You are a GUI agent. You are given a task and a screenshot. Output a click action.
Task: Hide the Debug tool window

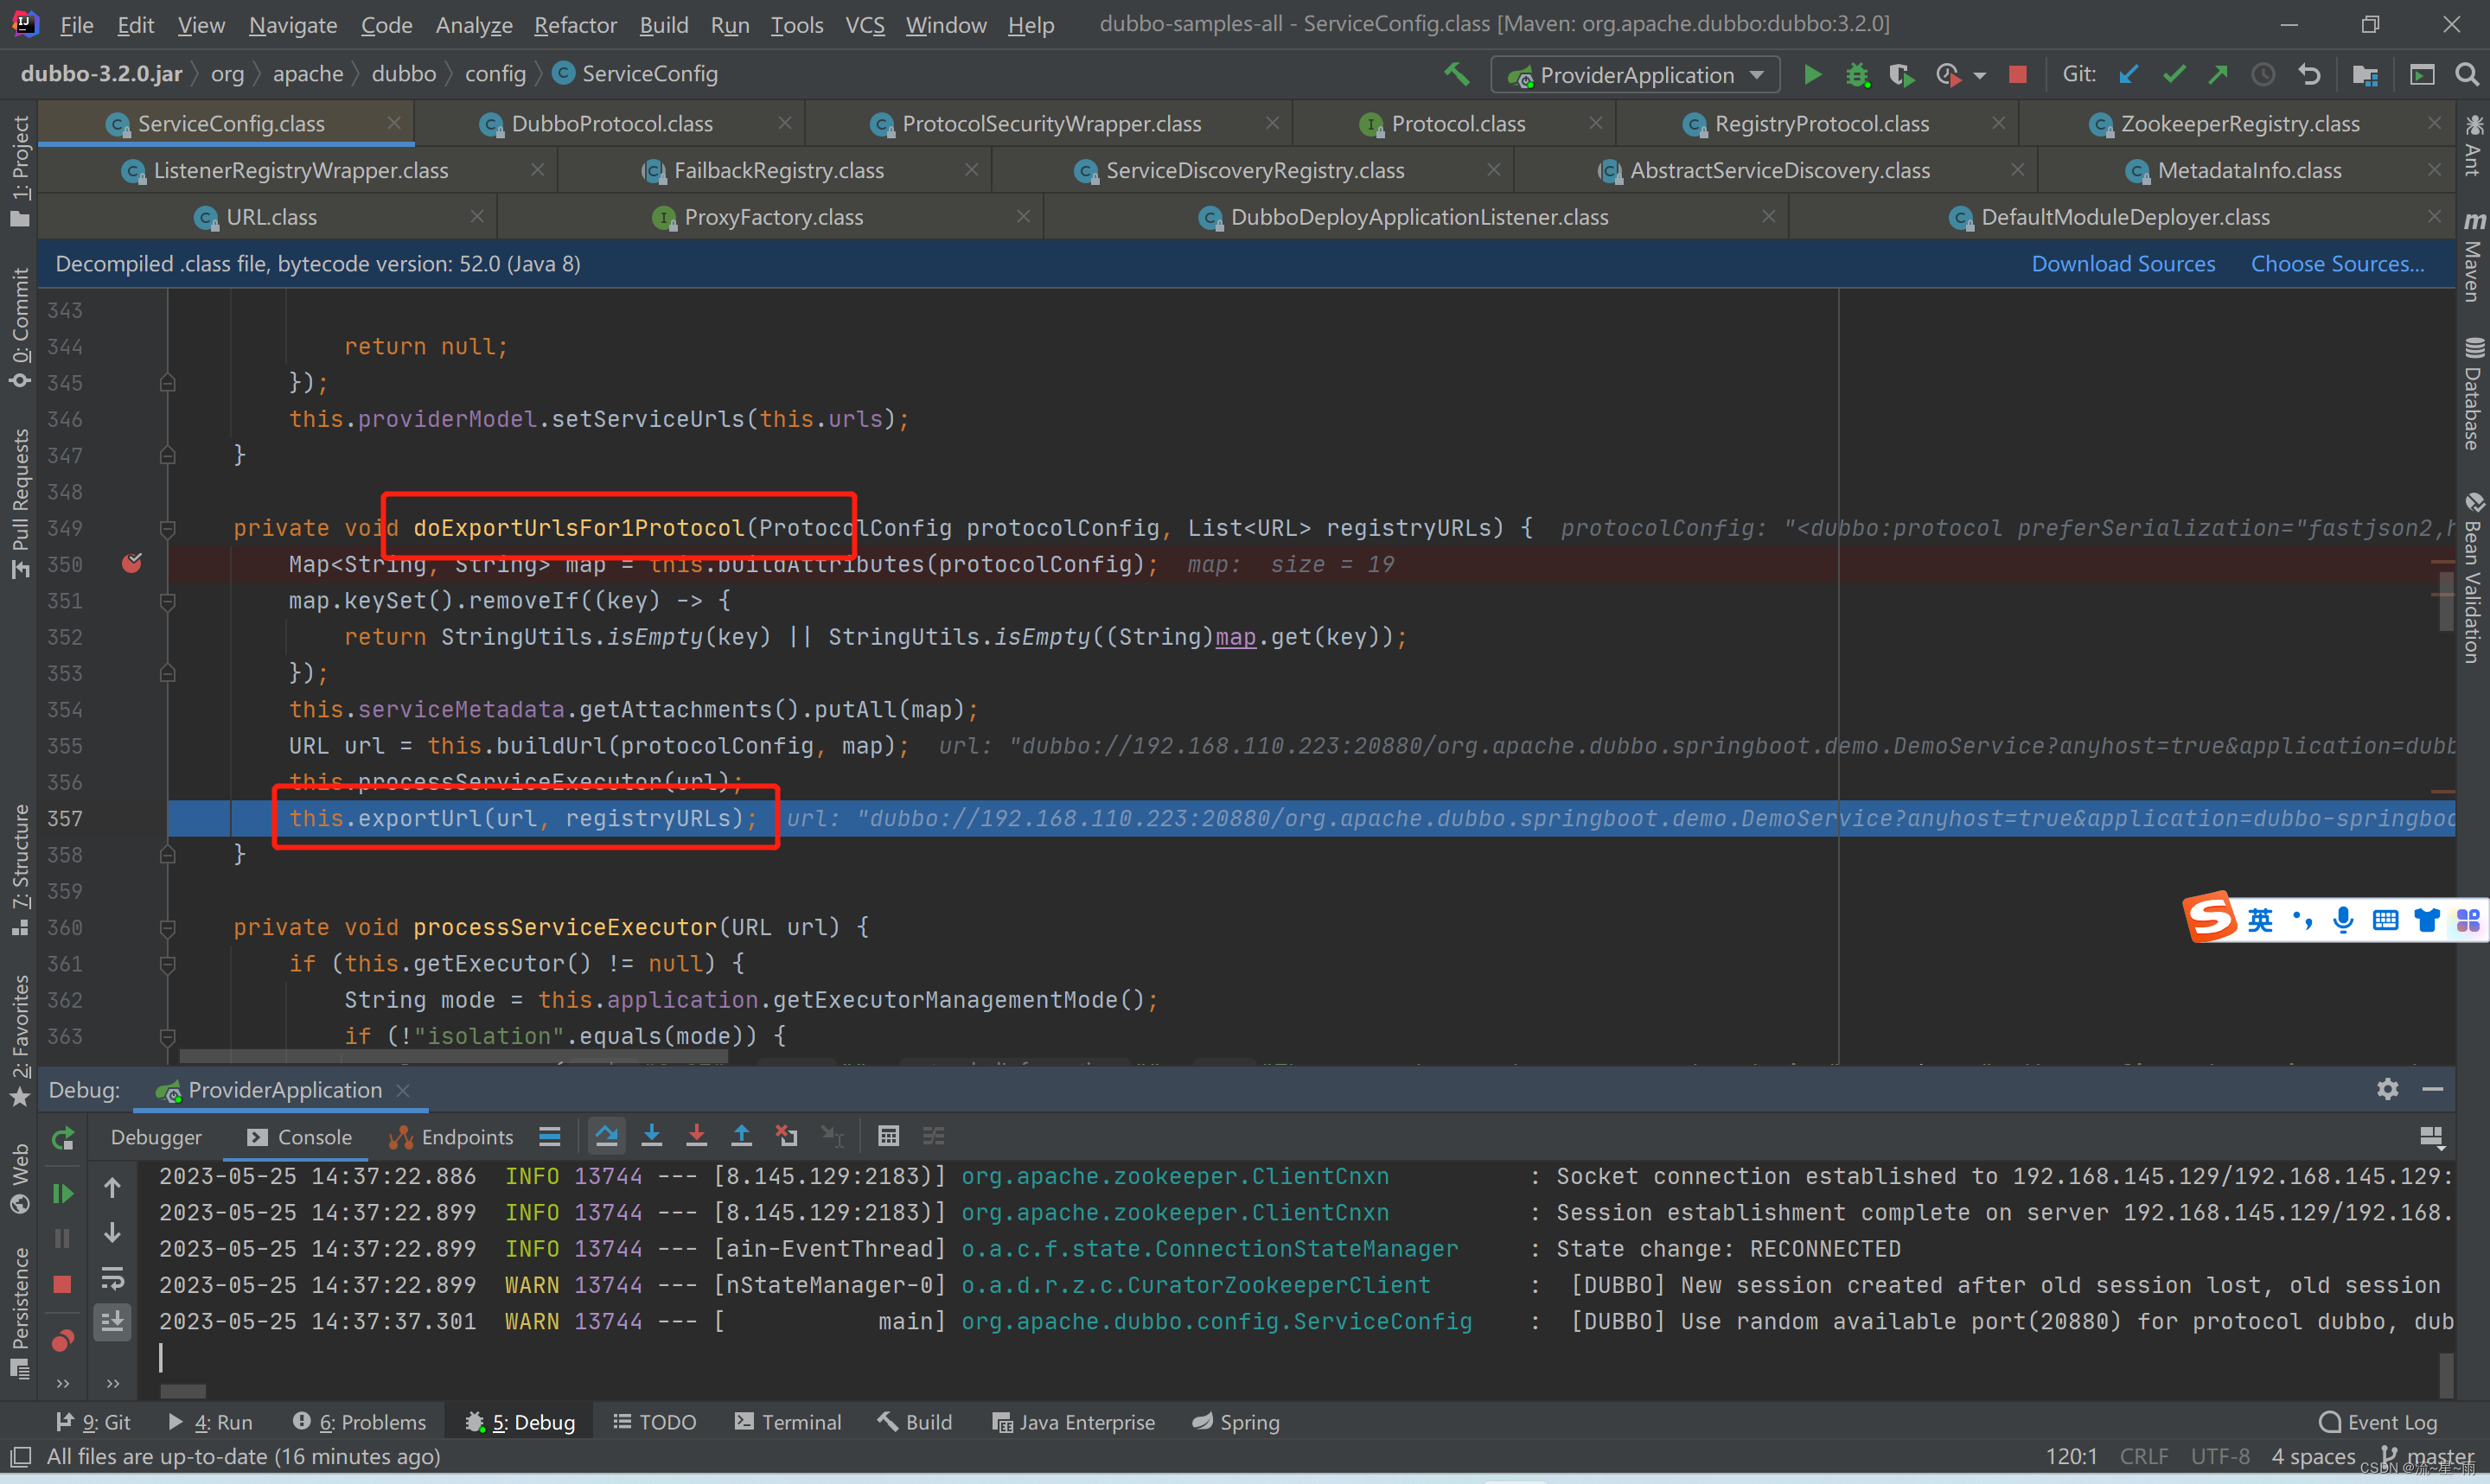pyautogui.click(x=2433, y=1089)
